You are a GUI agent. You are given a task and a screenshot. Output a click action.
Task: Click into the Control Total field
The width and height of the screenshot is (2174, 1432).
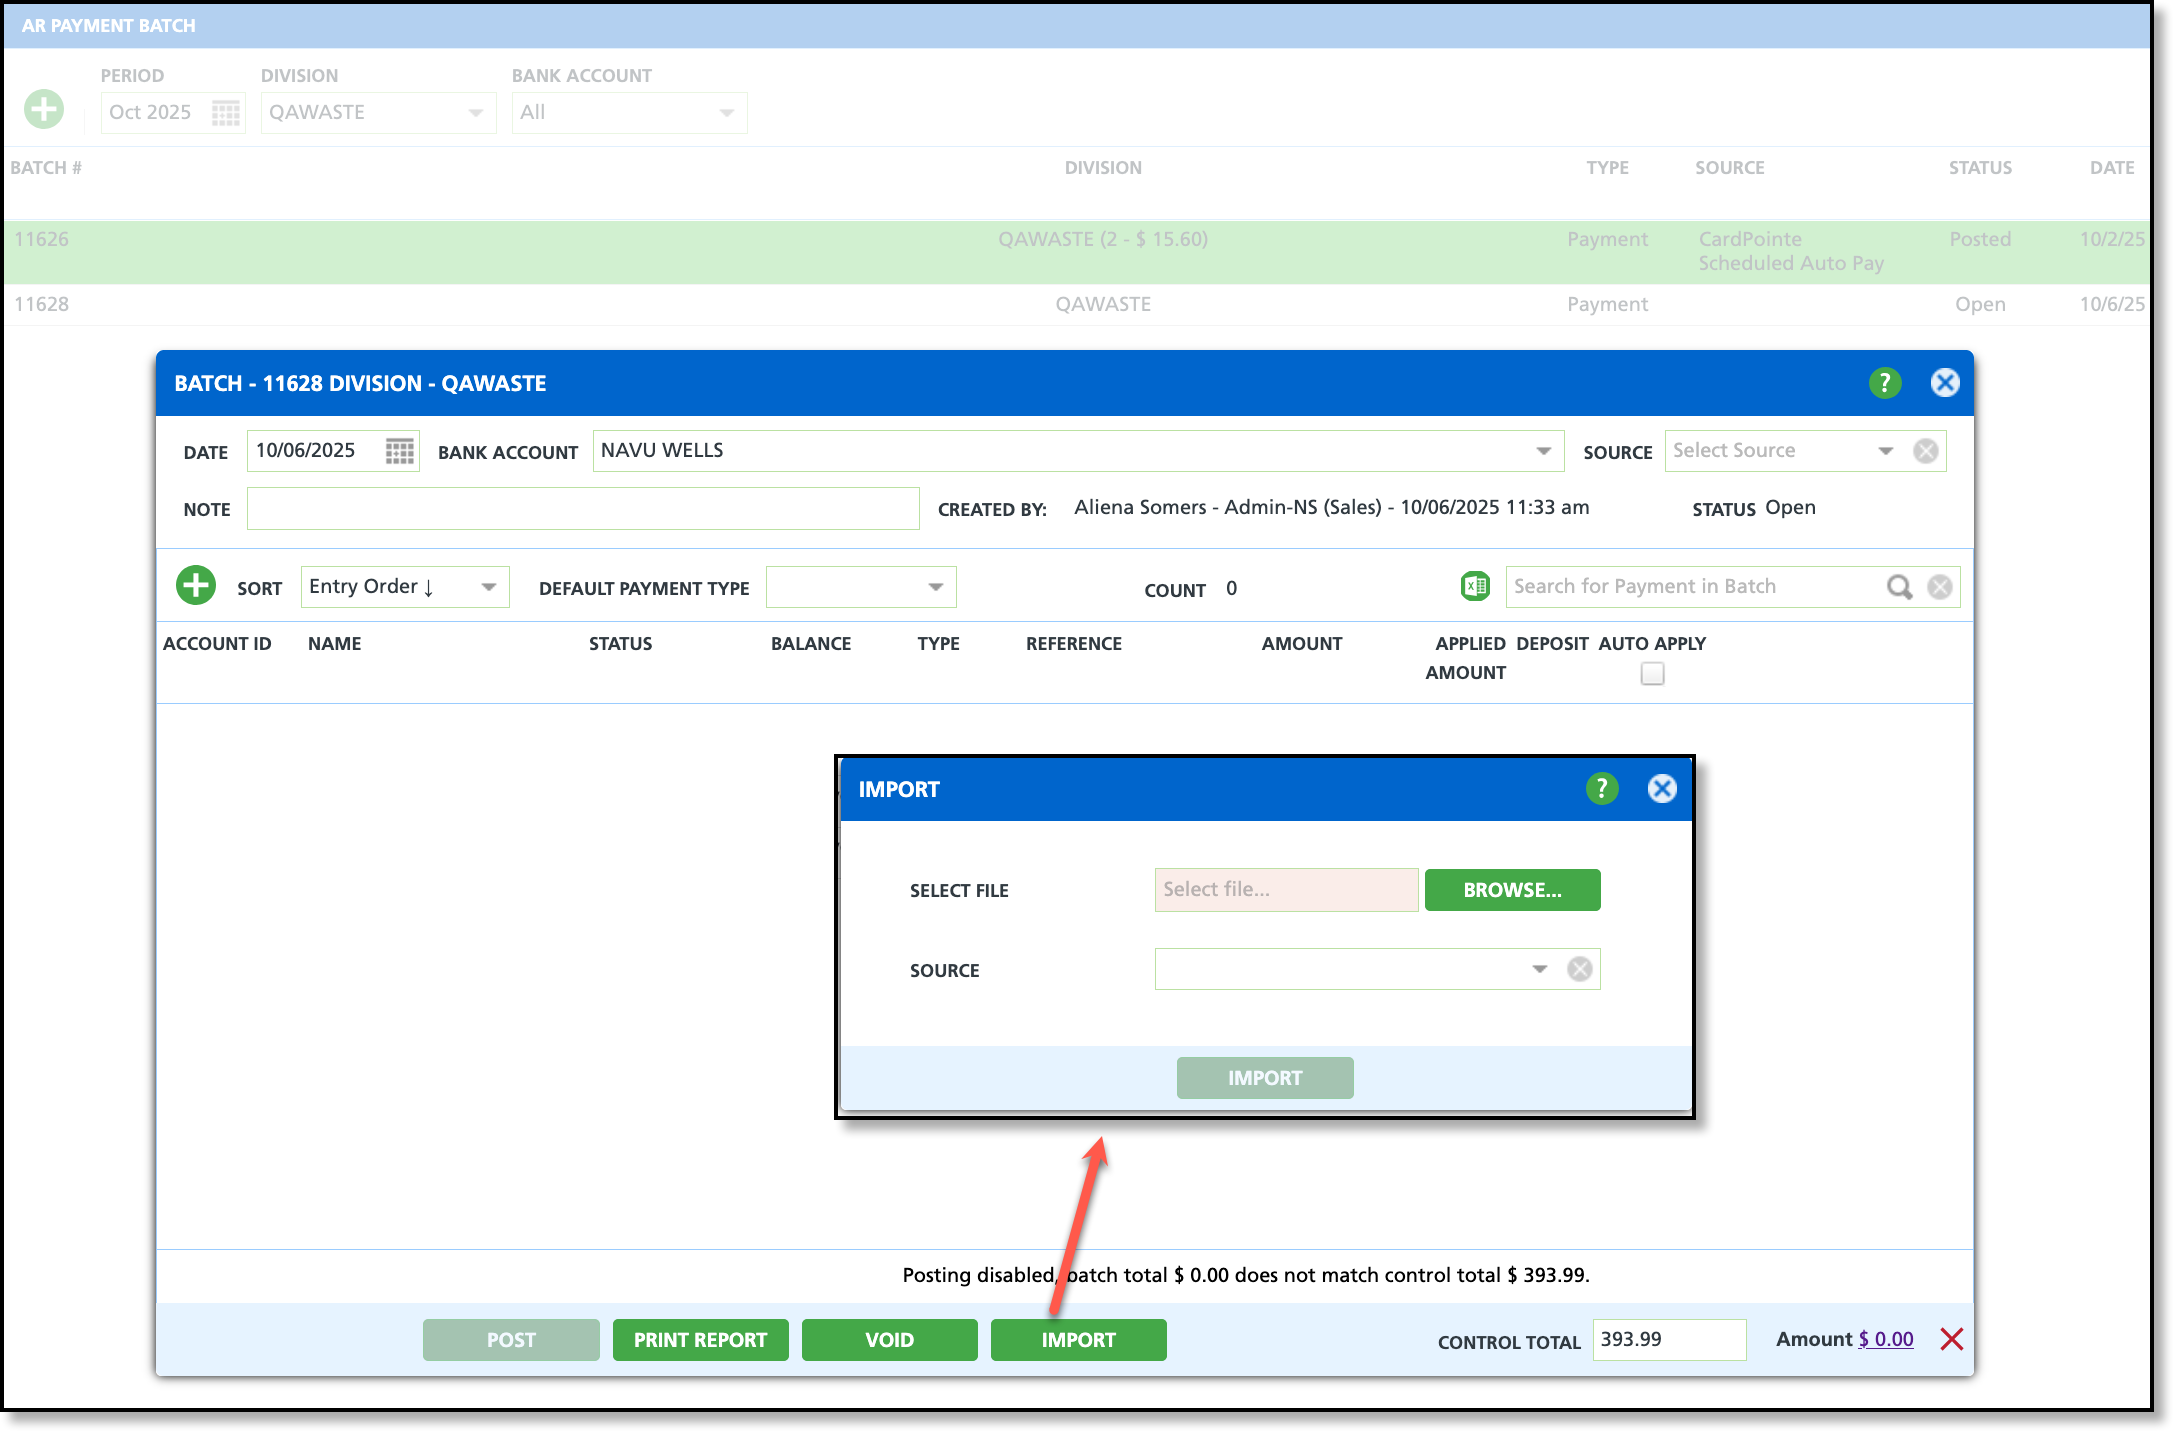tap(1668, 1340)
